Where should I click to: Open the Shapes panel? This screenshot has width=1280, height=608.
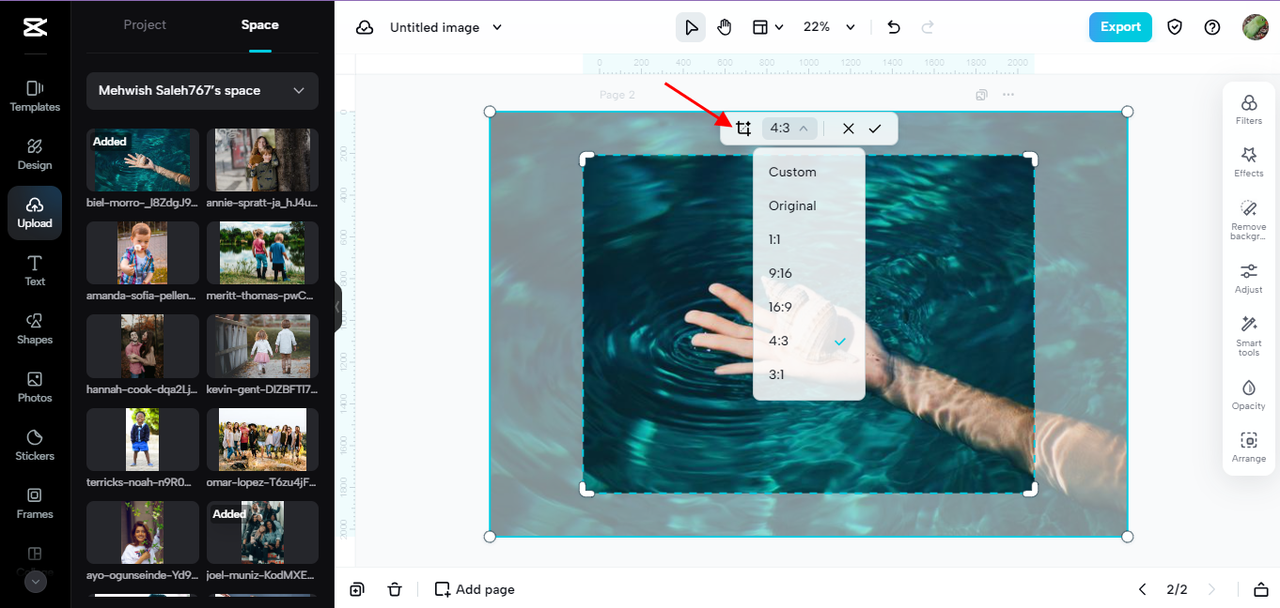point(35,328)
